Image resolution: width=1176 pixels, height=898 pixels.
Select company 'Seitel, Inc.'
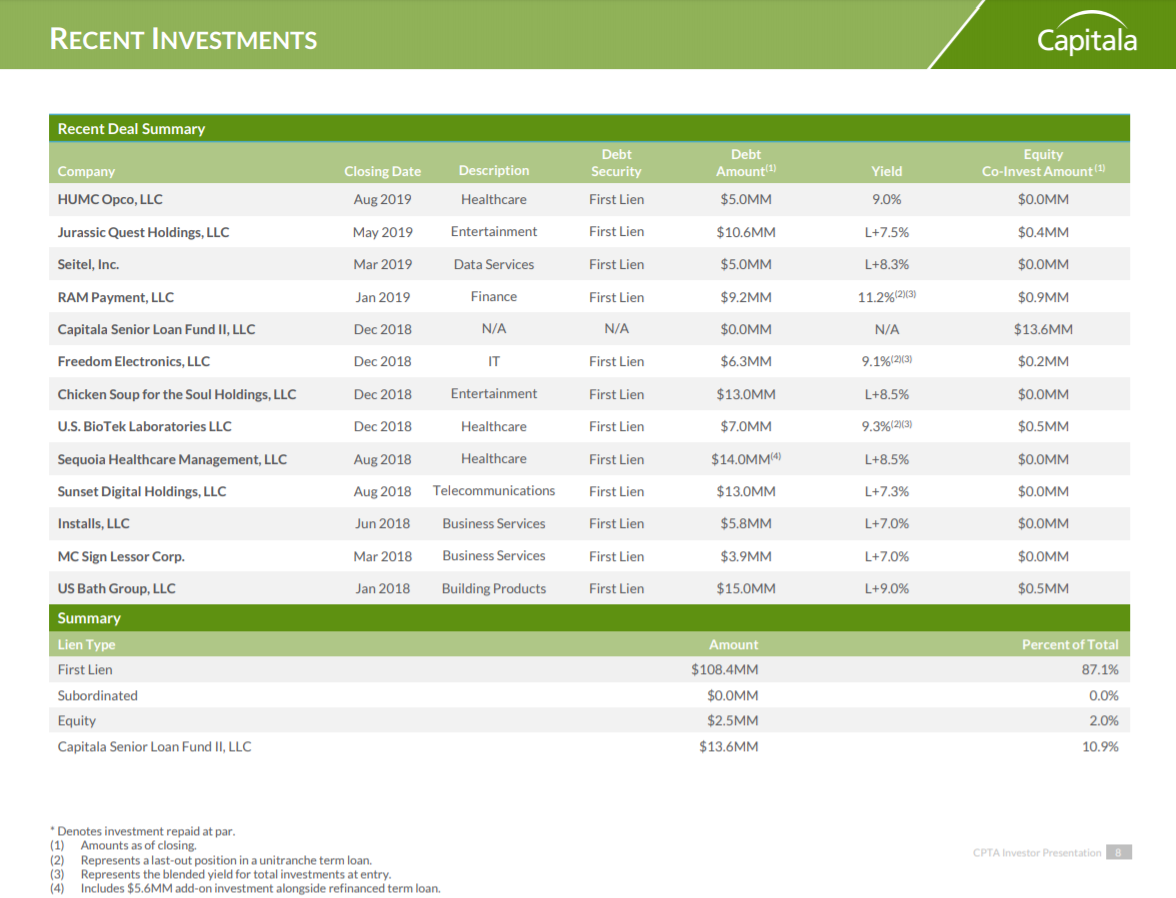tap(88, 265)
